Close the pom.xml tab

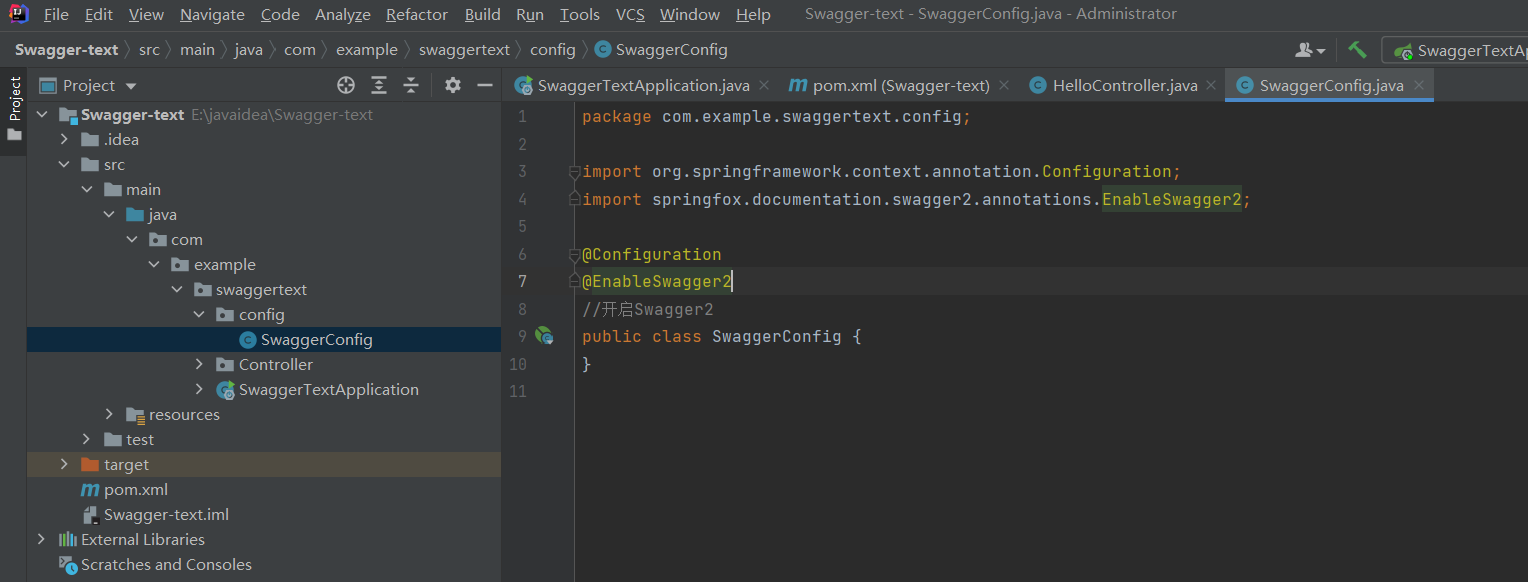(x=1003, y=86)
